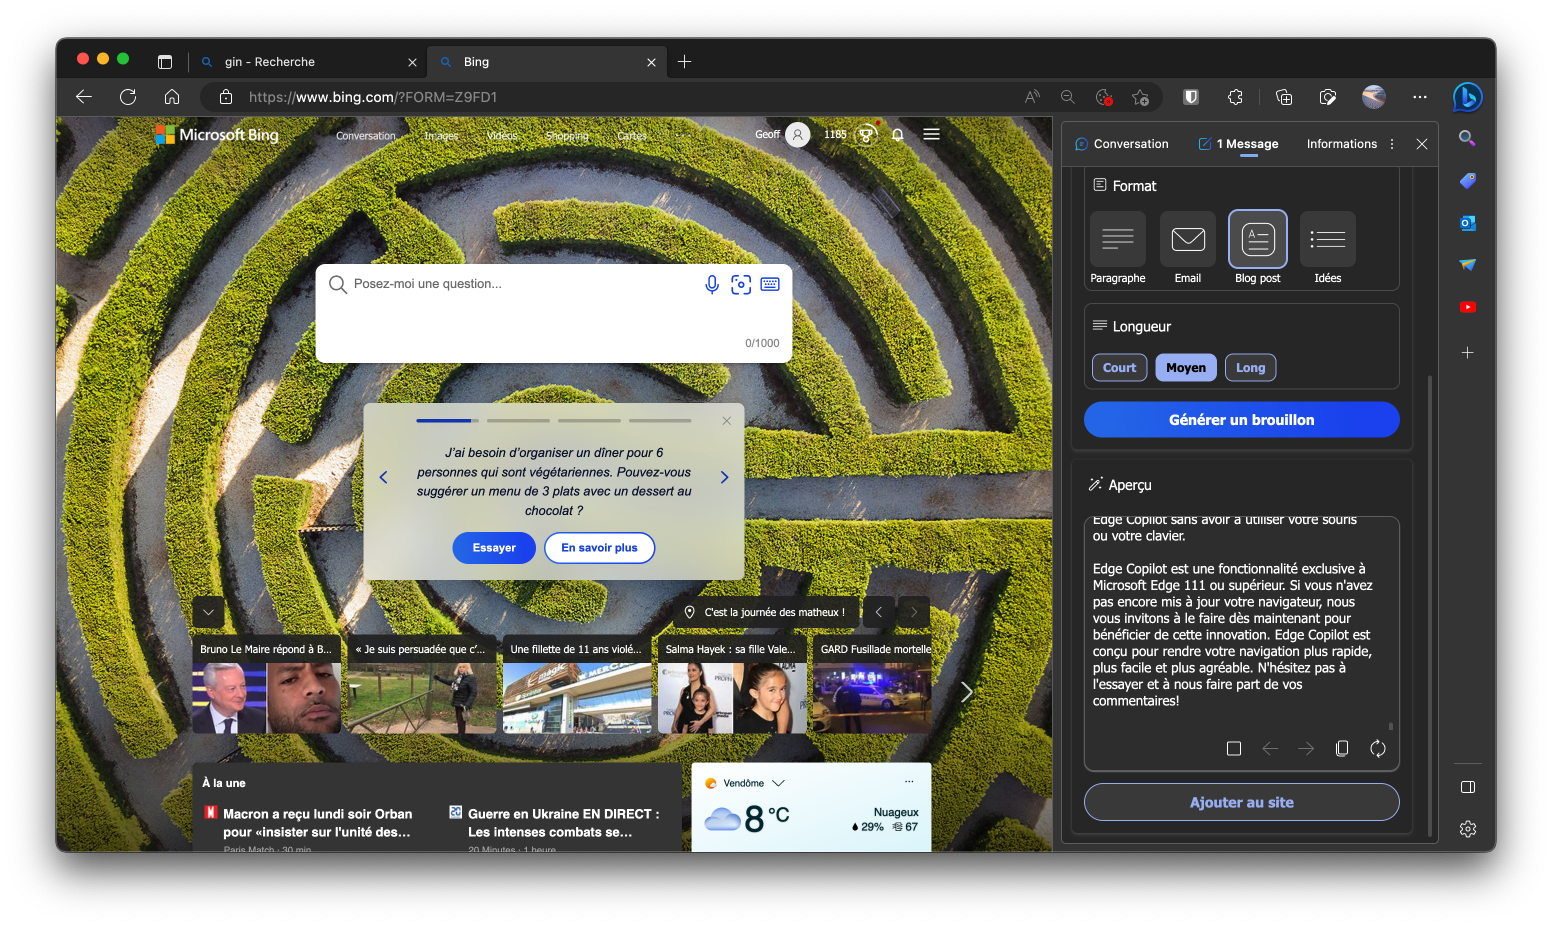Click the Essayer button
Image resolution: width=1552 pixels, height=926 pixels.
(x=494, y=548)
